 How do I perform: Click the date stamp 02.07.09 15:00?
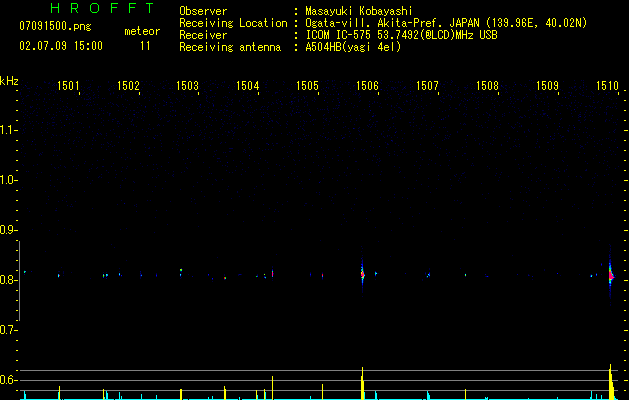[x=61, y=46]
